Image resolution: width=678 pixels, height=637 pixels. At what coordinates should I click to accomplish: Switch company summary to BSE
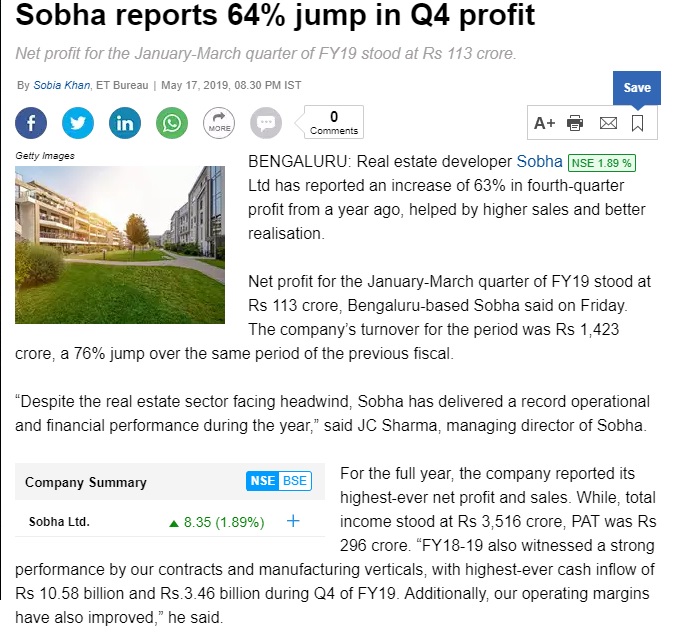[x=295, y=481]
